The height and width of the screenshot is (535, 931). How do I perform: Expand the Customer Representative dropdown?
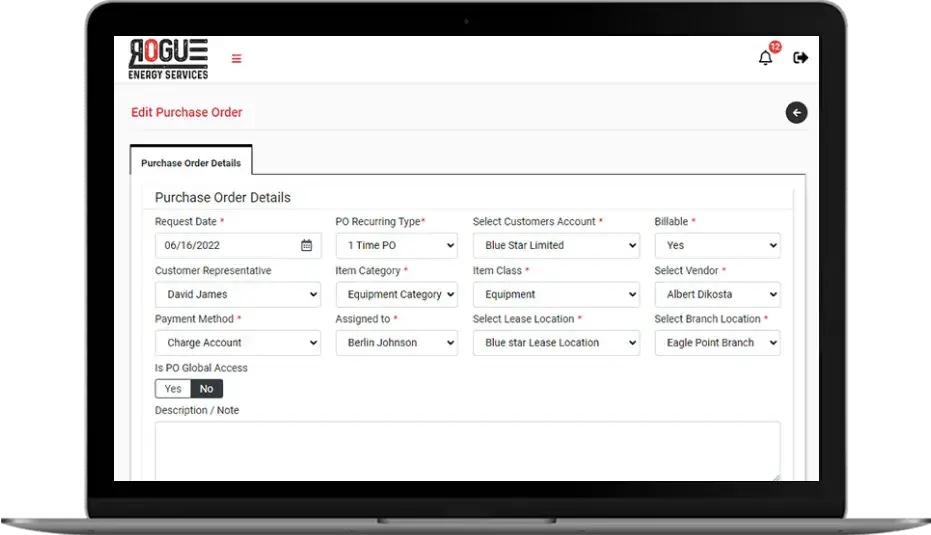[x=237, y=294]
